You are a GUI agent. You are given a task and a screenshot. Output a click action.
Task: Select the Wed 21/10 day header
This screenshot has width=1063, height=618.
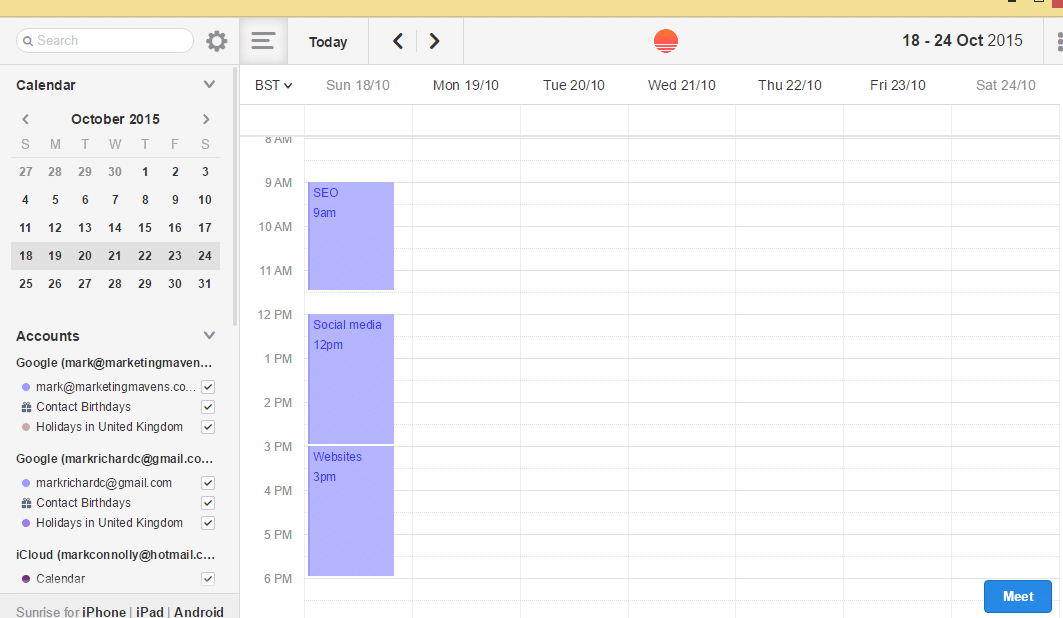(x=681, y=85)
